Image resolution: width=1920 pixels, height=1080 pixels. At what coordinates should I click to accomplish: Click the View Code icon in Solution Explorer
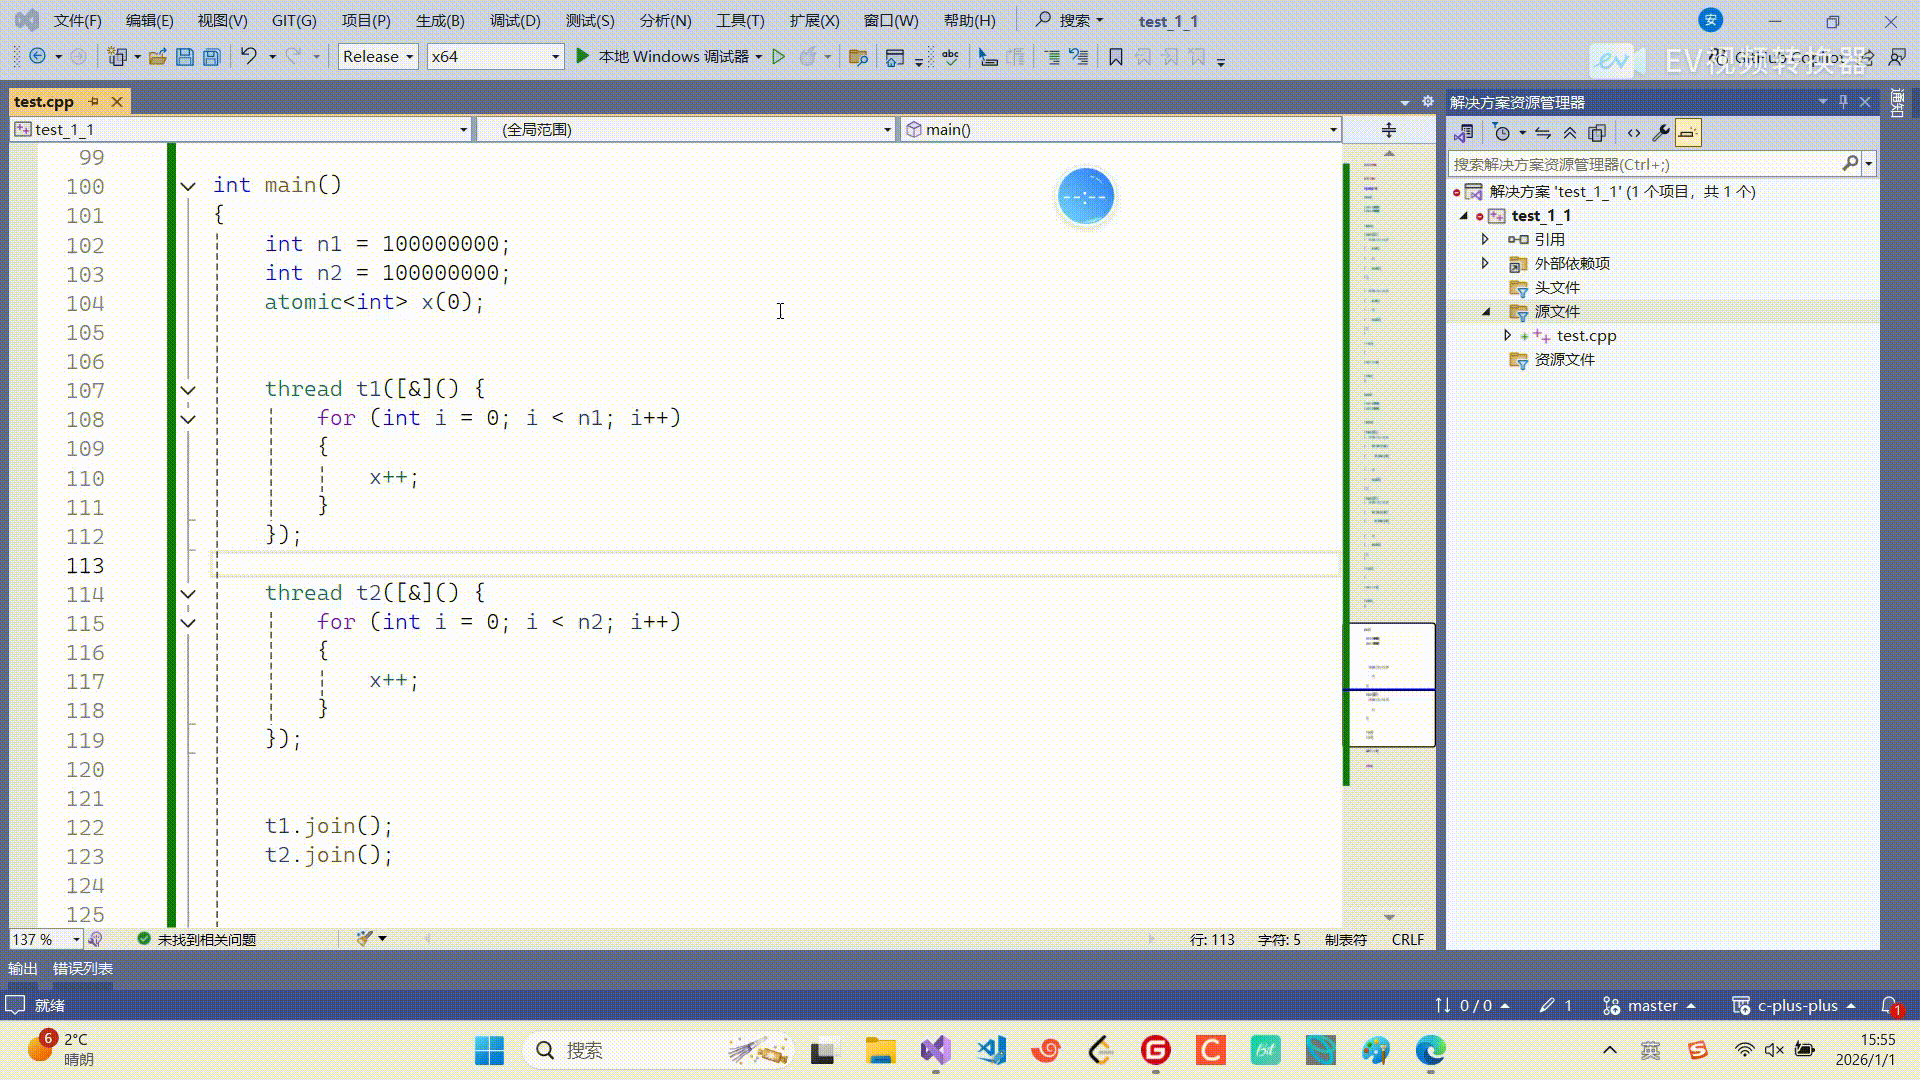(x=1634, y=133)
